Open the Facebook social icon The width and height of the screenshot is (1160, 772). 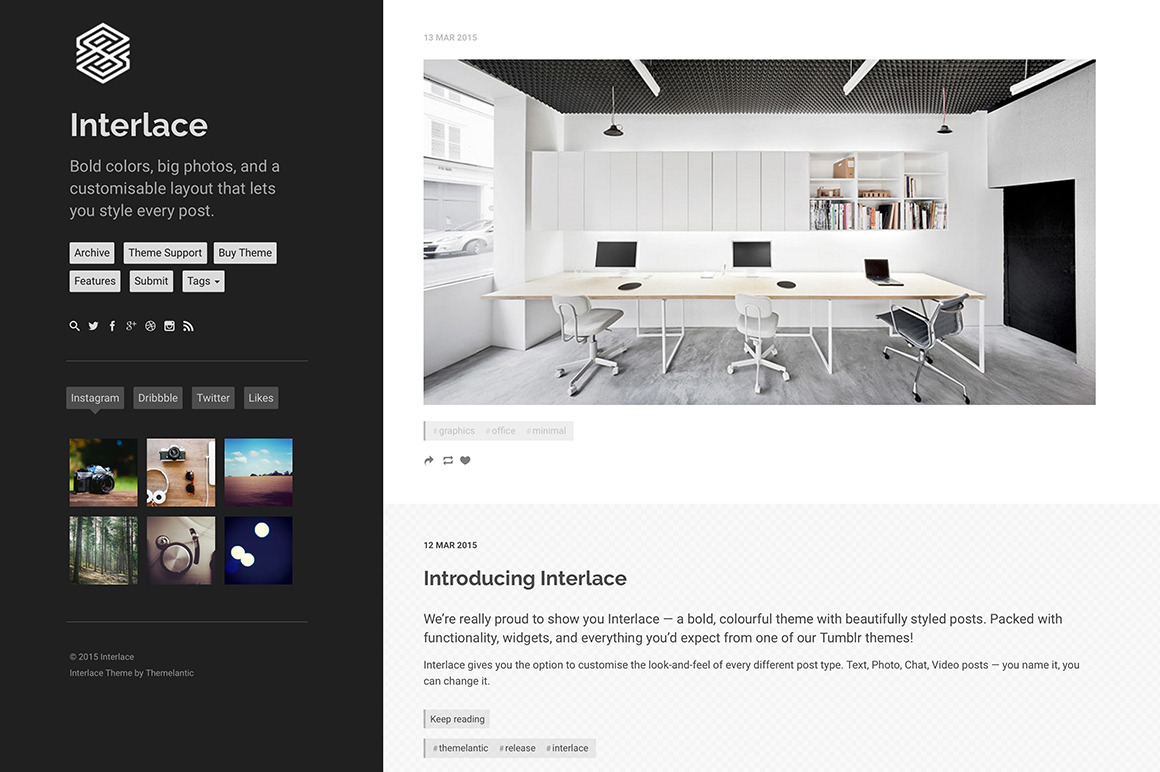[112, 326]
